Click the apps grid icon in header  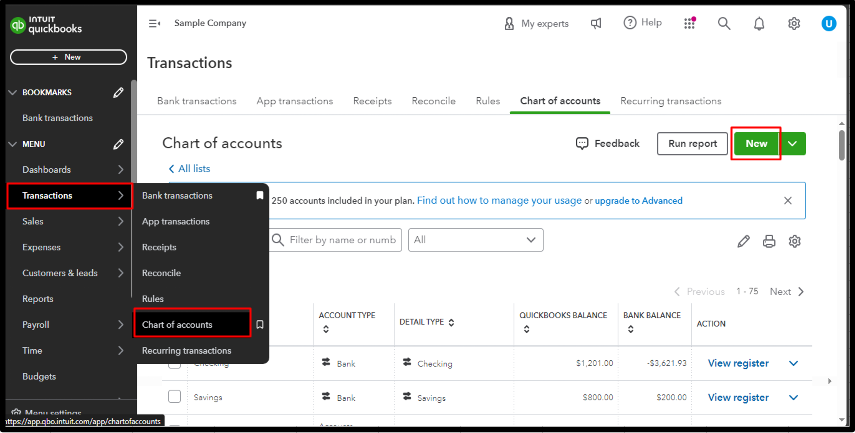coord(690,23)
